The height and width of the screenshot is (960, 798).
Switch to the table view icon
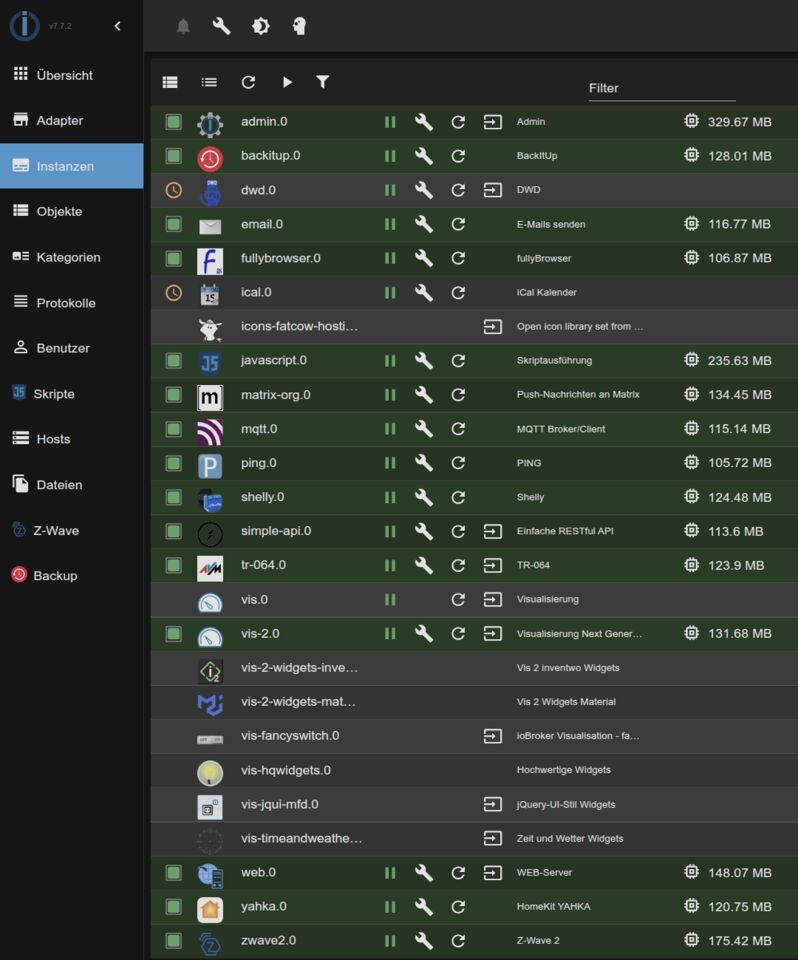point(170,83)
